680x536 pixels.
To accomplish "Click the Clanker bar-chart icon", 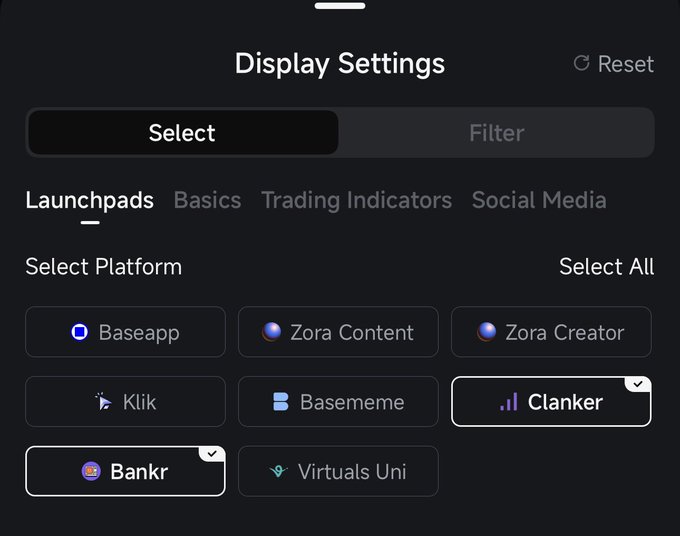I will pyautogui.click(x=509, y=402).
